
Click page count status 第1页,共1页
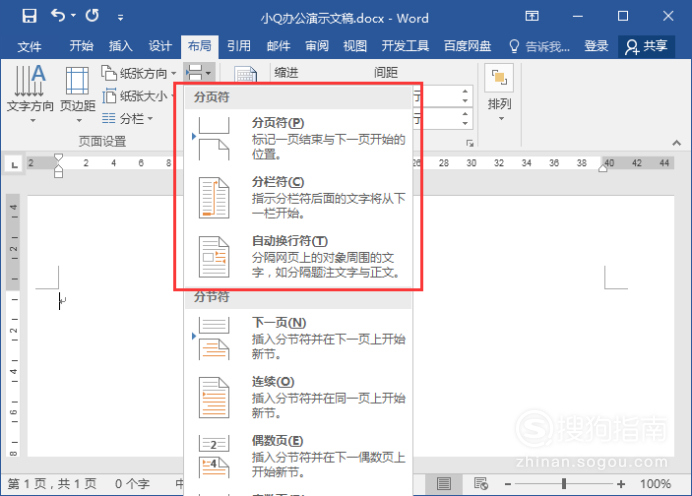pos(52,484)
